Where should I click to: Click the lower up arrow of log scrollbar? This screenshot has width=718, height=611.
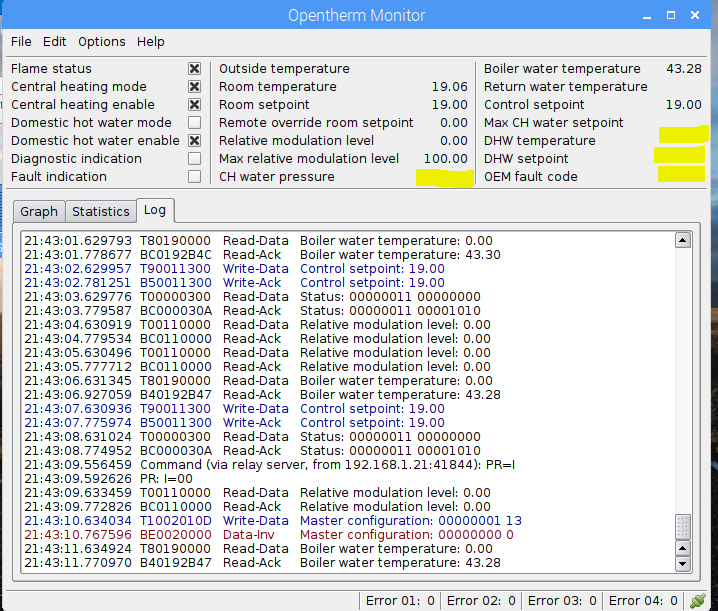click(x=683, y=548)
